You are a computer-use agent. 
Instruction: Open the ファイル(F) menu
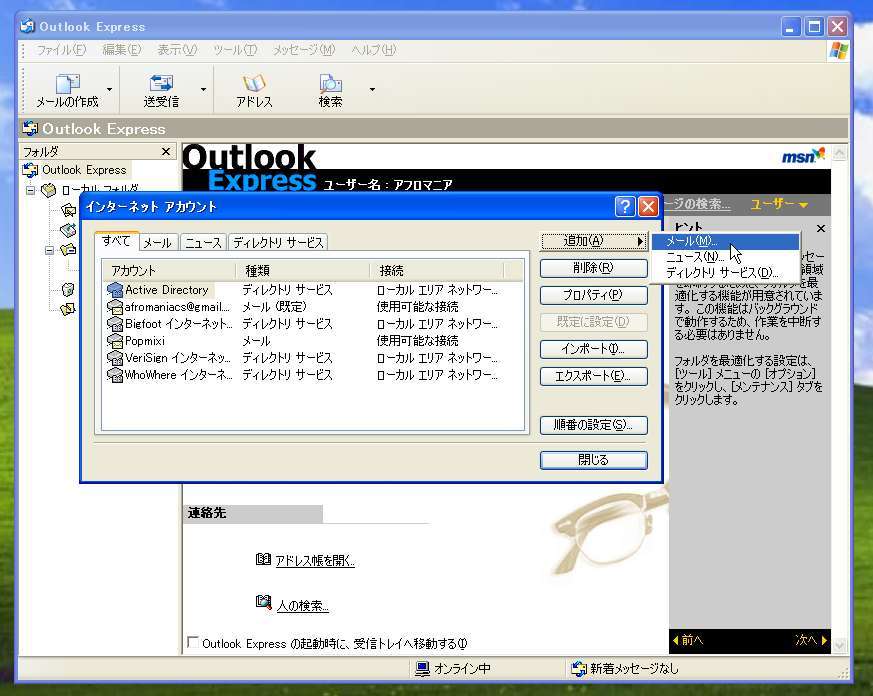[x=61, y=50]
